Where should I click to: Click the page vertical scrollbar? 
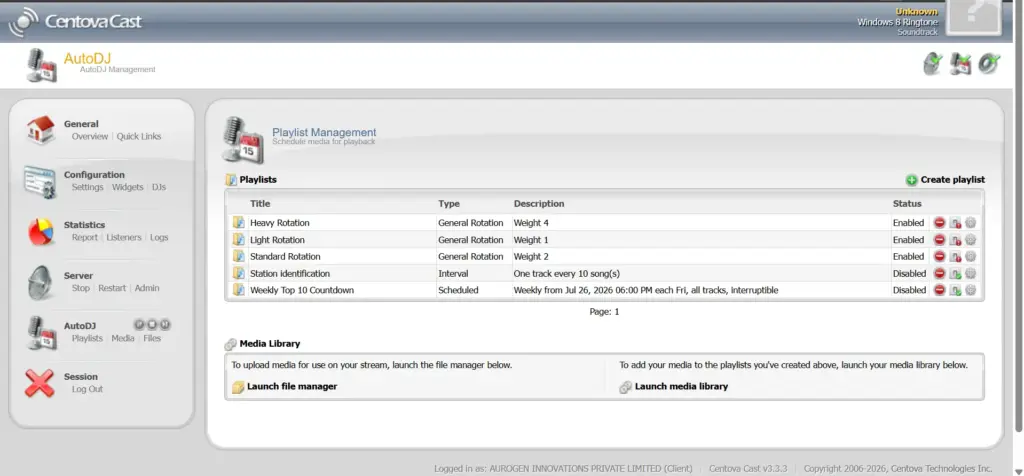pos(1019,215)
